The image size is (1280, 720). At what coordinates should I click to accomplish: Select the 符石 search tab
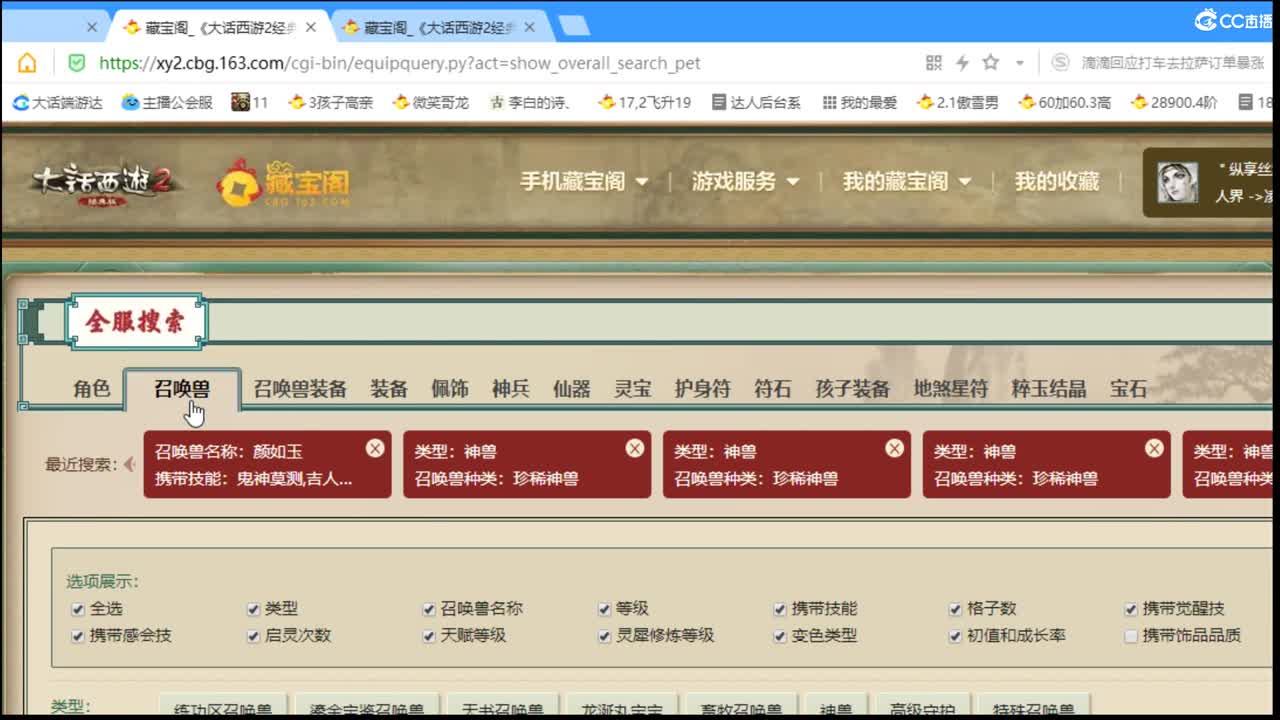click(x=773, y=389)
